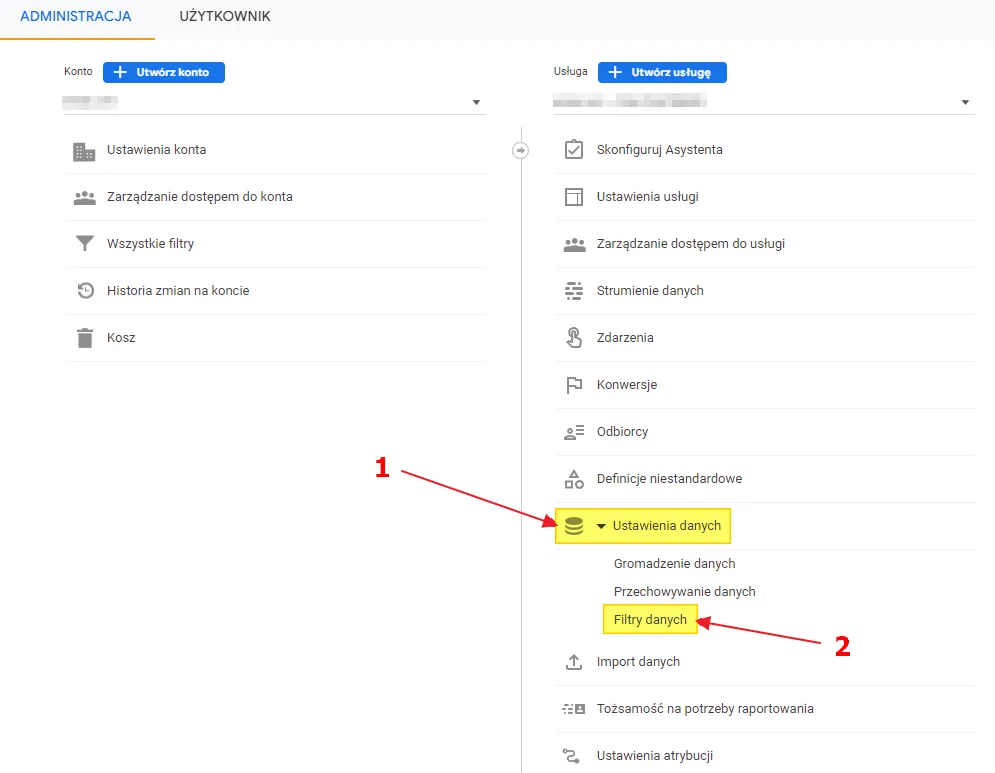This screenshot has height=773, width=995.
Task: Click the audience icon beside Odbiorcy
Action: [x=574, y=433]
